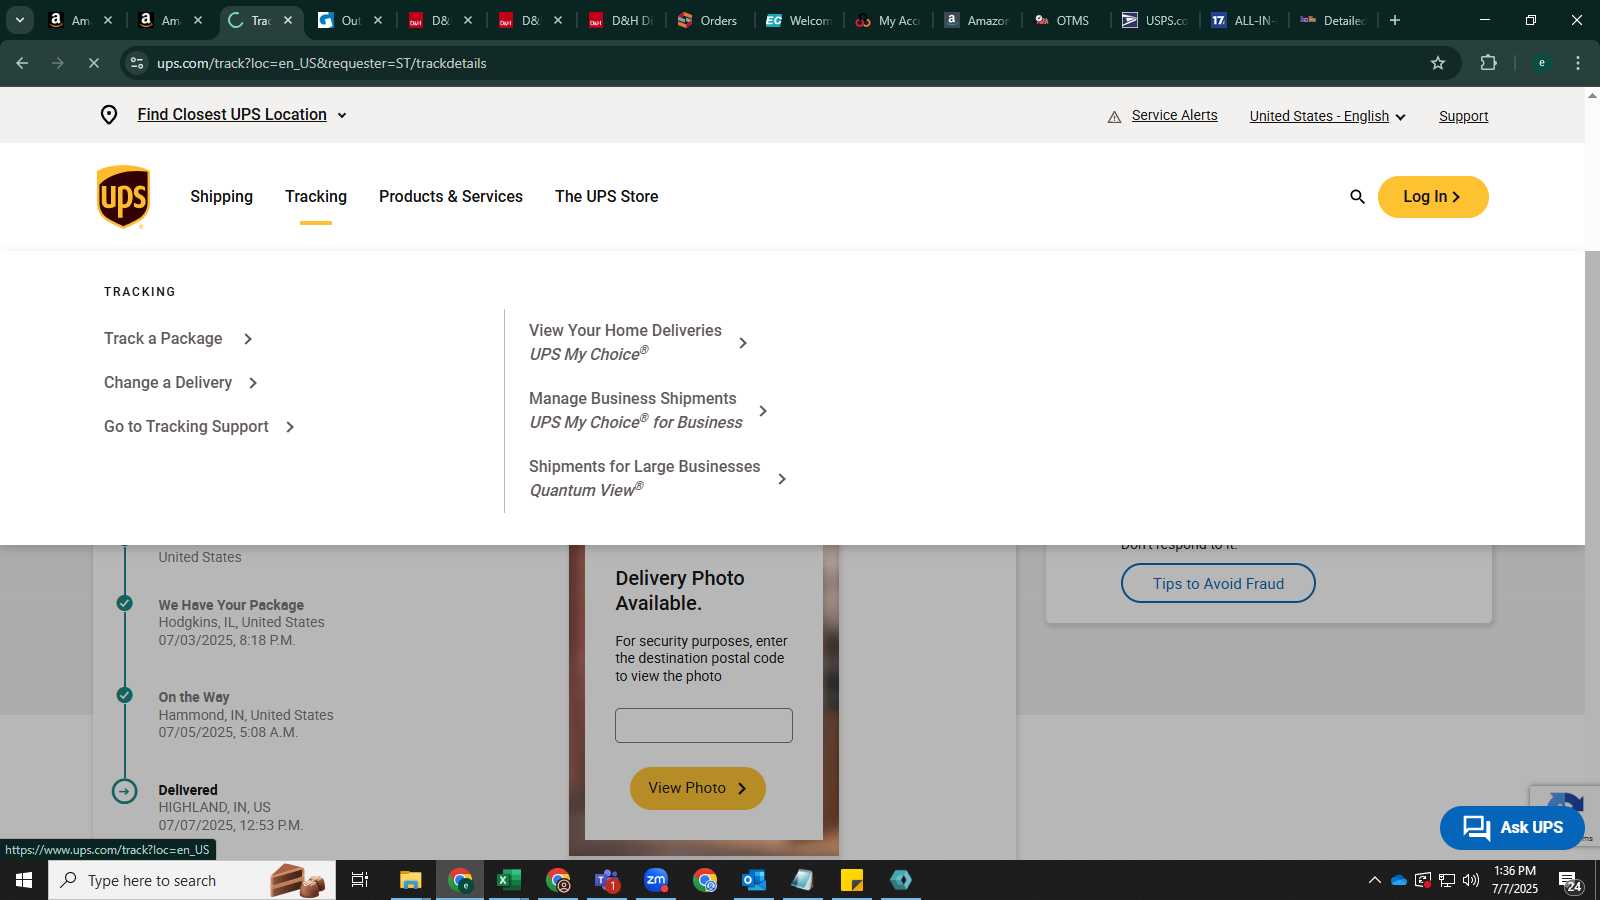Open Products & Services menu

[x=451, y=196]
